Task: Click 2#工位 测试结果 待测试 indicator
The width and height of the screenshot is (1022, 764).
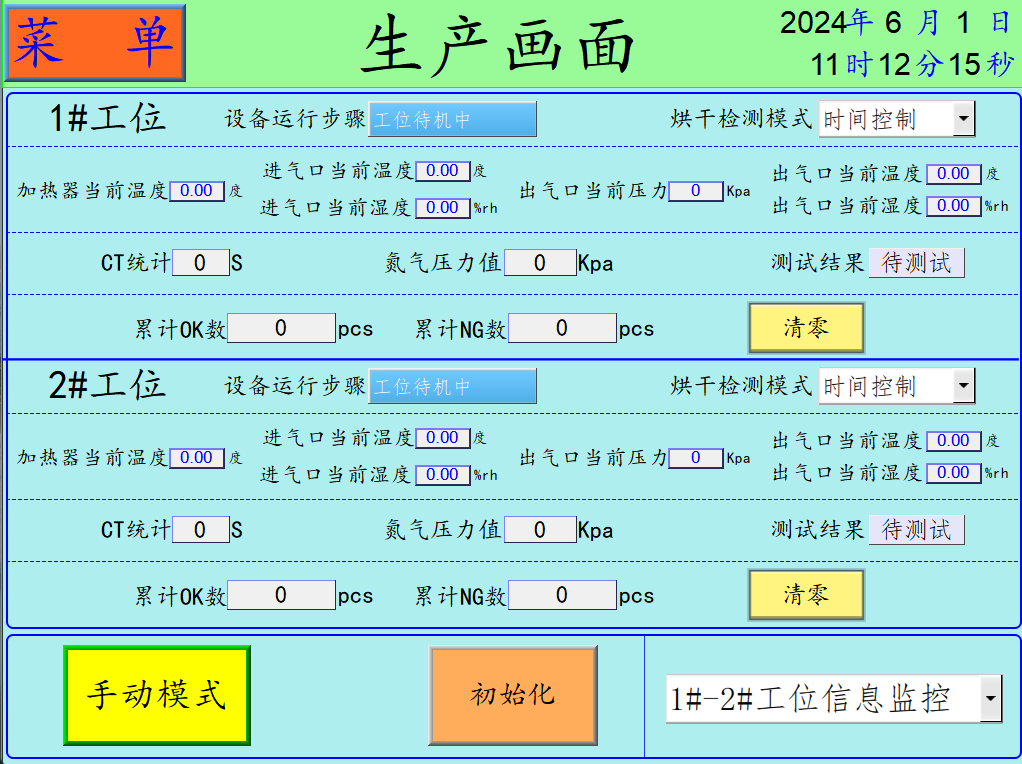Action: (x=916, y=530)
